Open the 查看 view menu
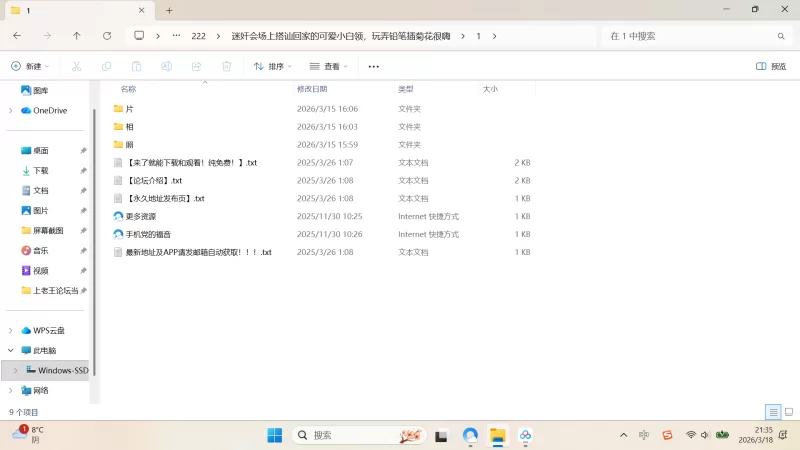 (329, 66)
